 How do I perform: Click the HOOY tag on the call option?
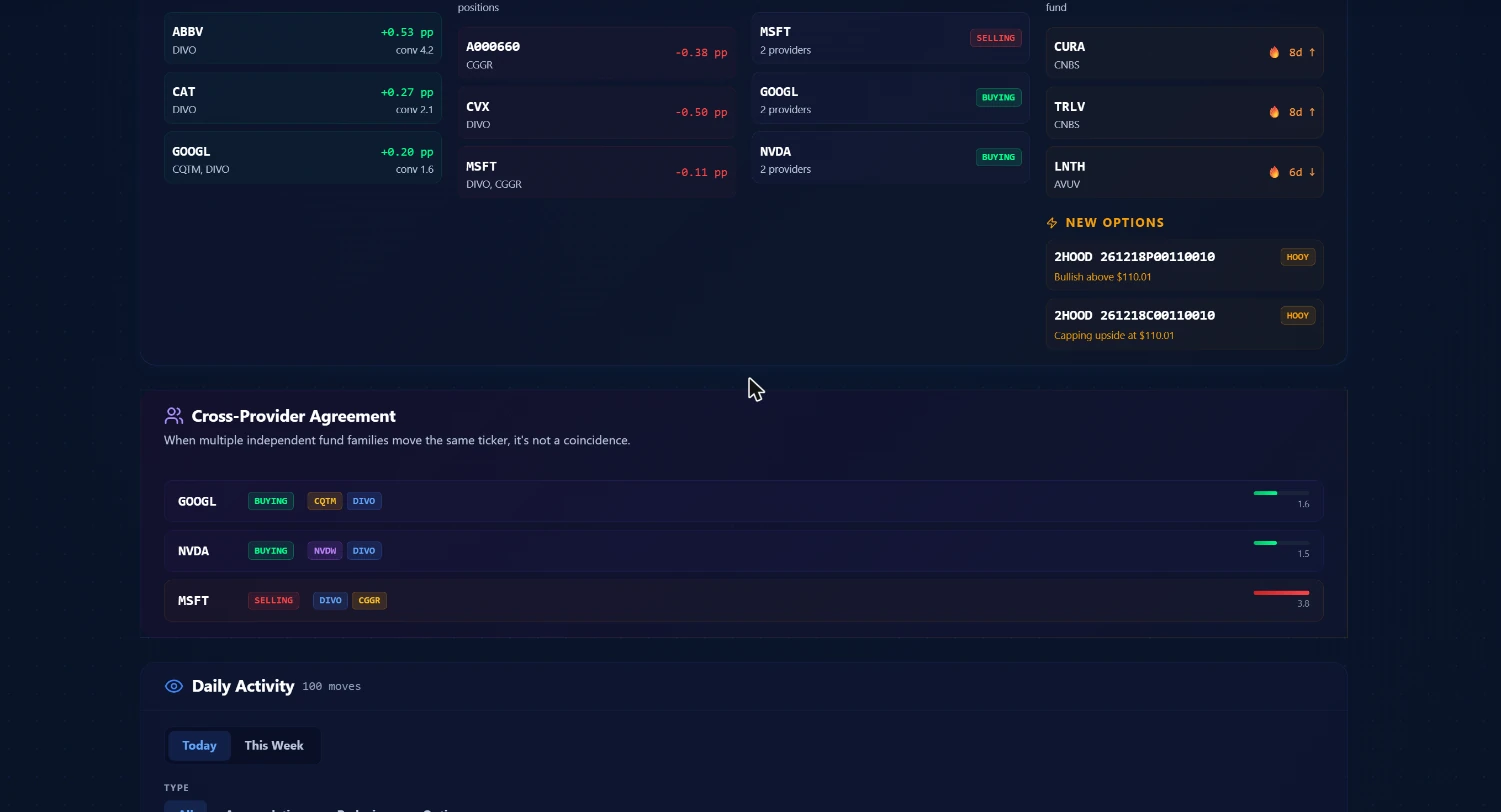click(x=1298, y=315)
